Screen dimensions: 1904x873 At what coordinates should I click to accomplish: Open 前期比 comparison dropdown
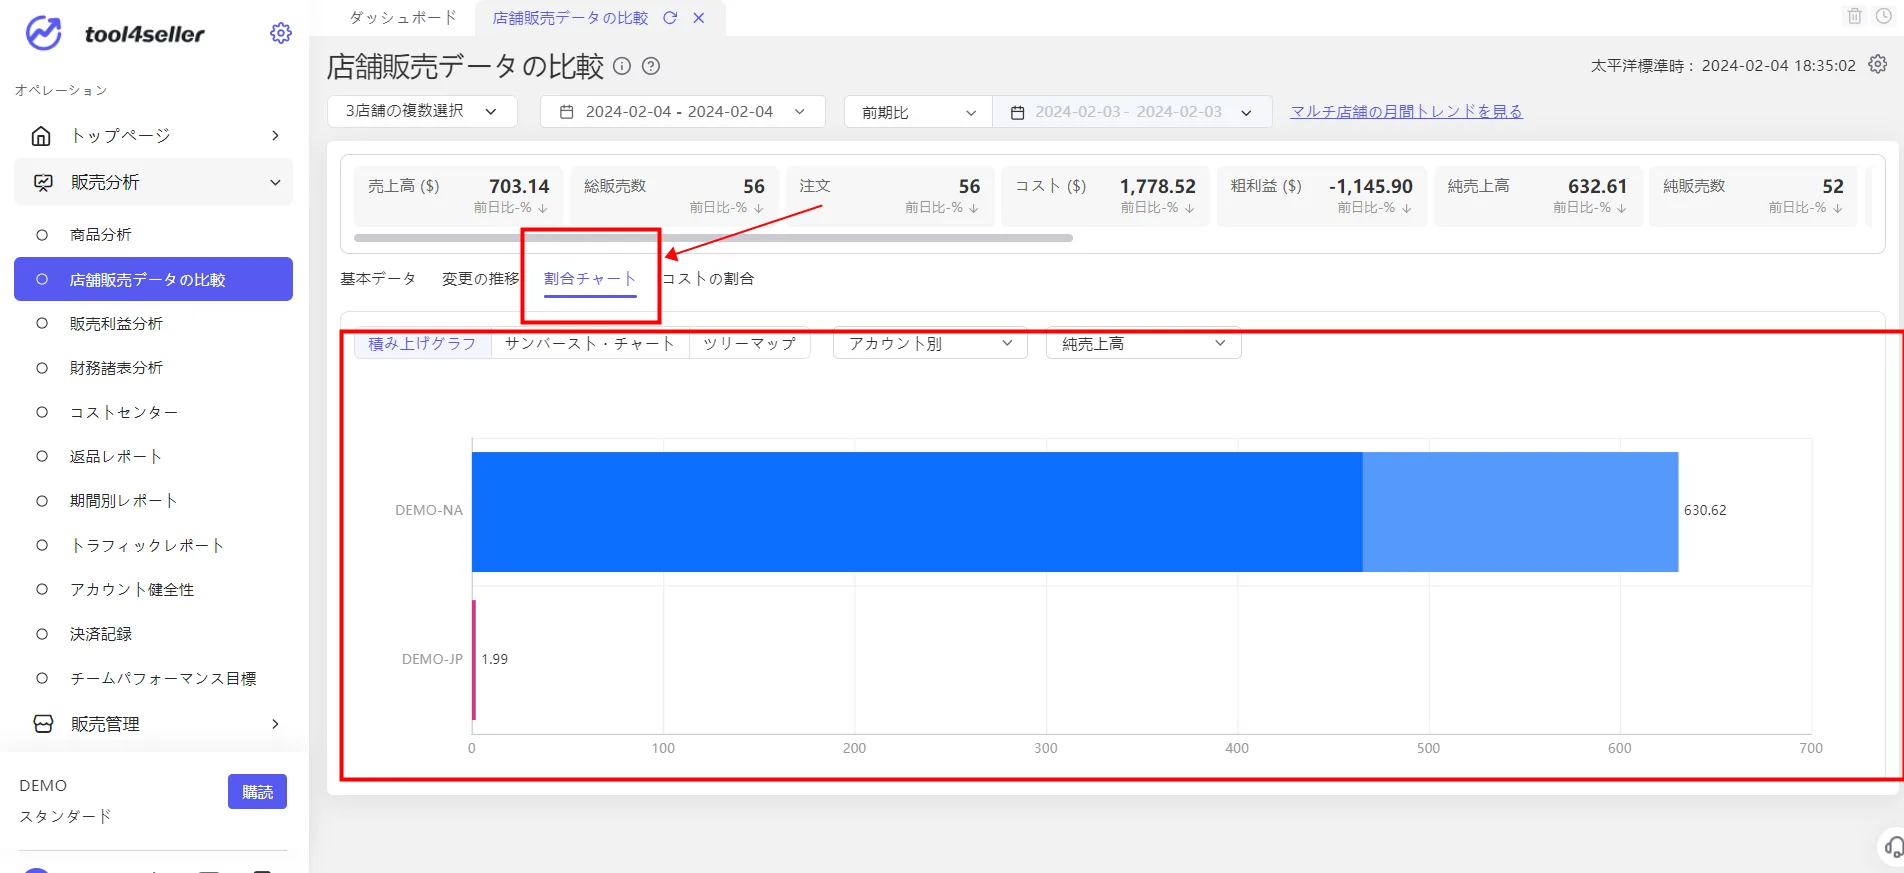(918, 112)
